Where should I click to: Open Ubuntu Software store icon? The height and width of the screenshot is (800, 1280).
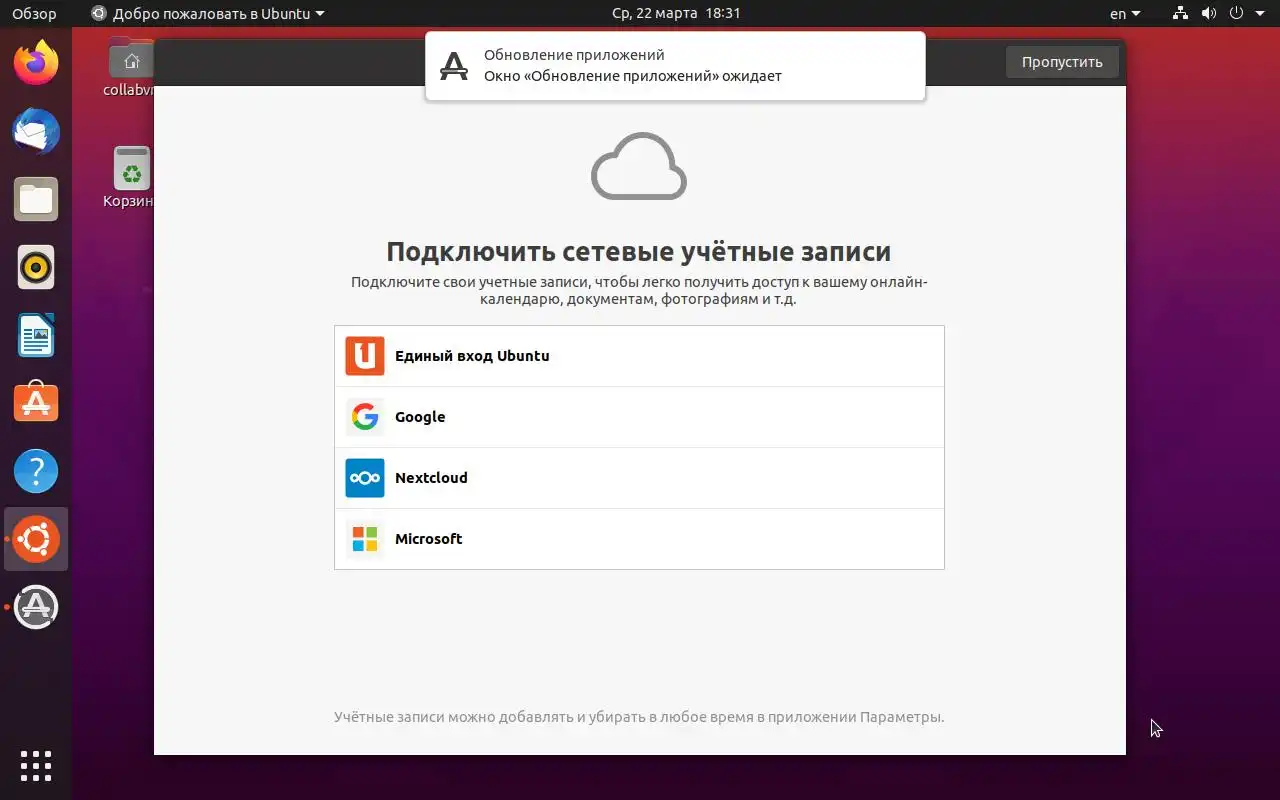pyautogui.click(x=36, y=403)
